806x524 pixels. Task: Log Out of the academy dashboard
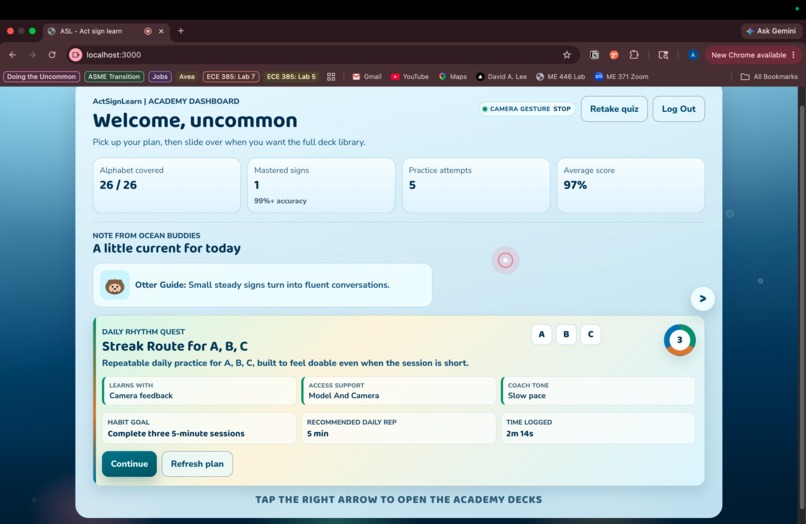[x=679, y=109]
